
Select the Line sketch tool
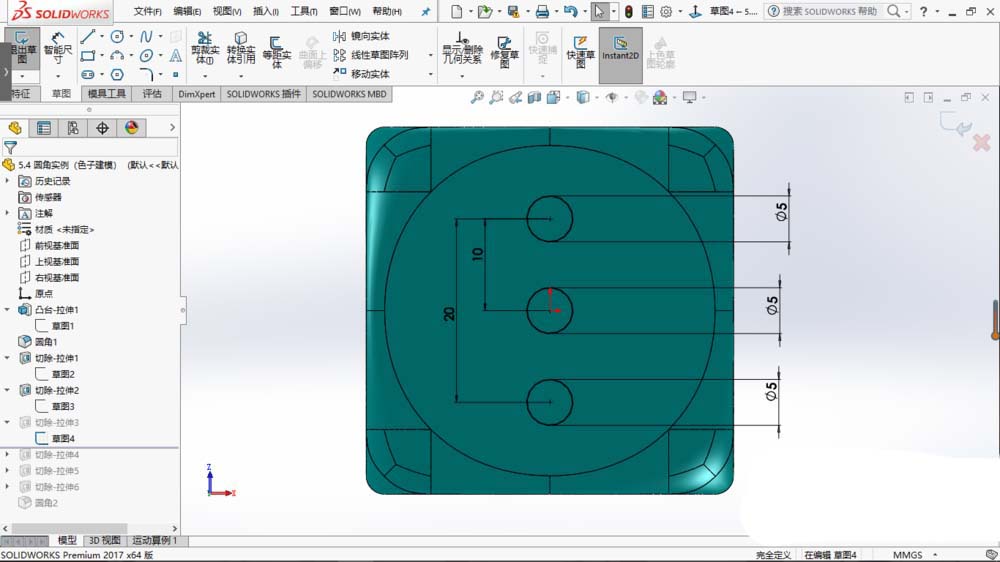pyautogui.click(x=88, y=36)
